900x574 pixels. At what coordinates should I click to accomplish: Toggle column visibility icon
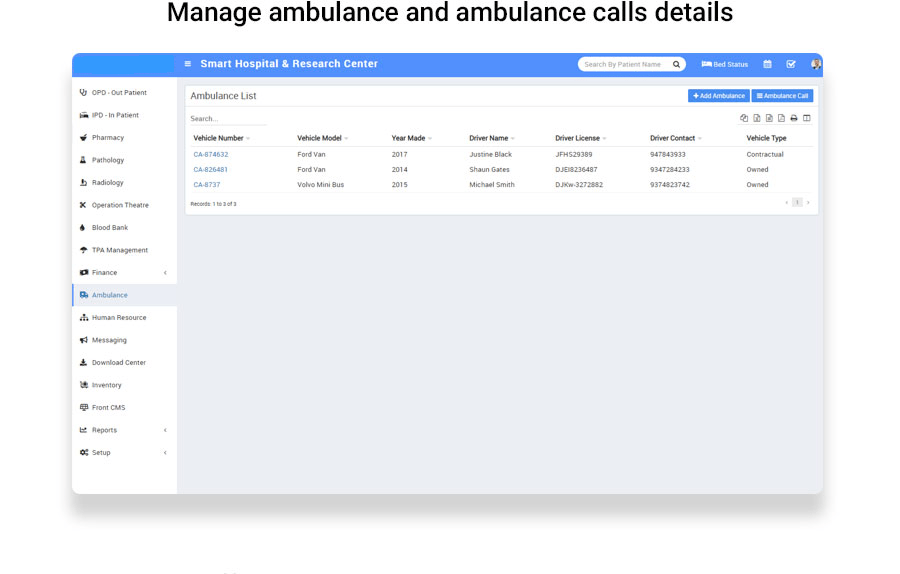click(807, 118)
